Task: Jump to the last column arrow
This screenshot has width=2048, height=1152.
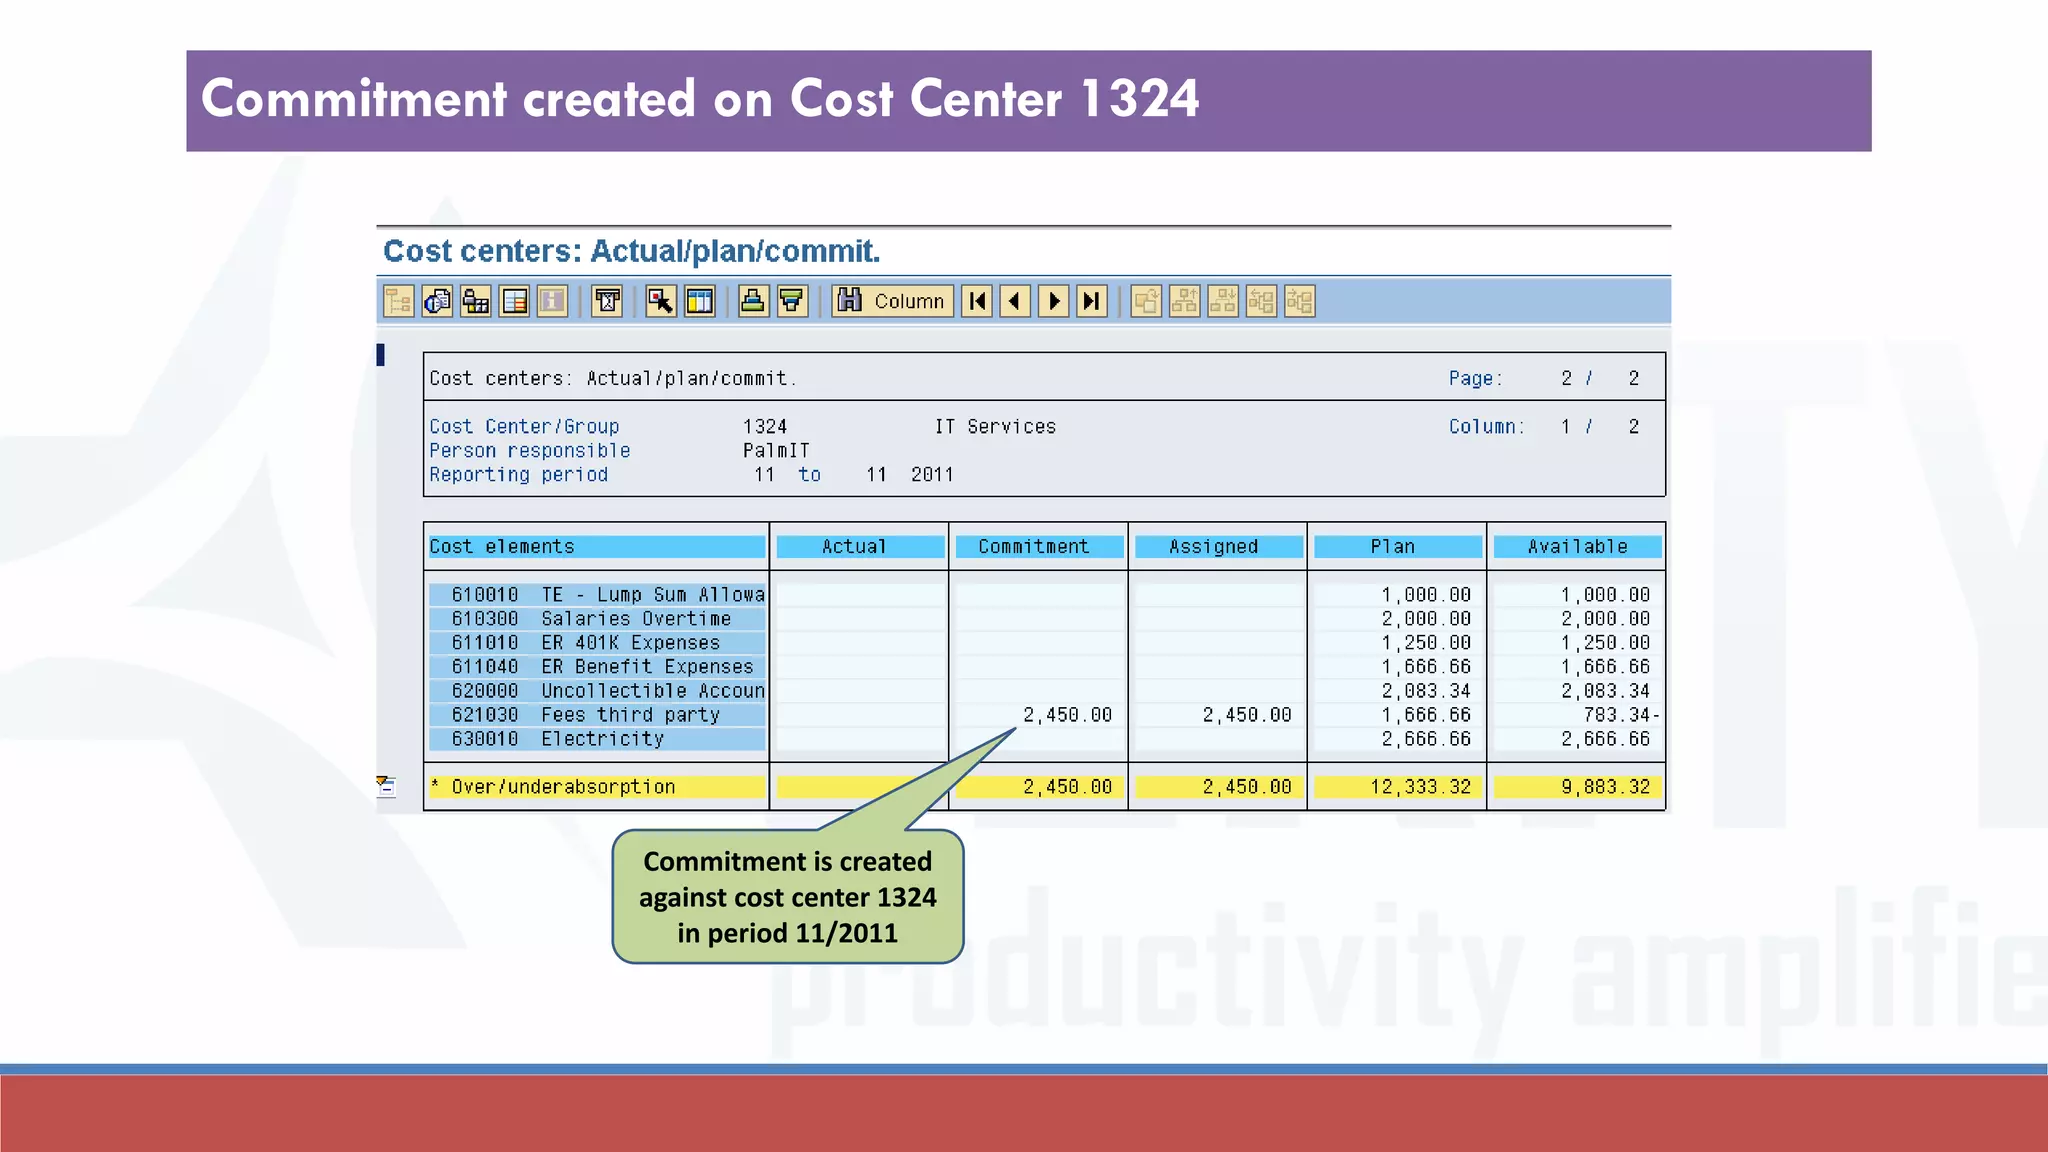Action: [1092, 301]
